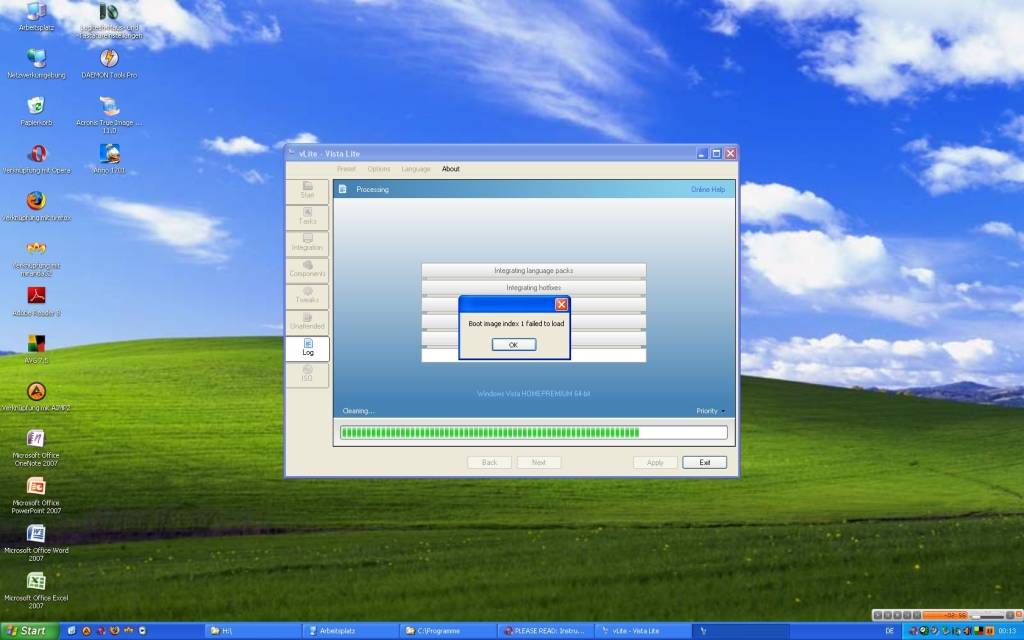This screenshot has width=1024, height=640.
Task: Click the Back button in vLite
Action: coord(489,462)
